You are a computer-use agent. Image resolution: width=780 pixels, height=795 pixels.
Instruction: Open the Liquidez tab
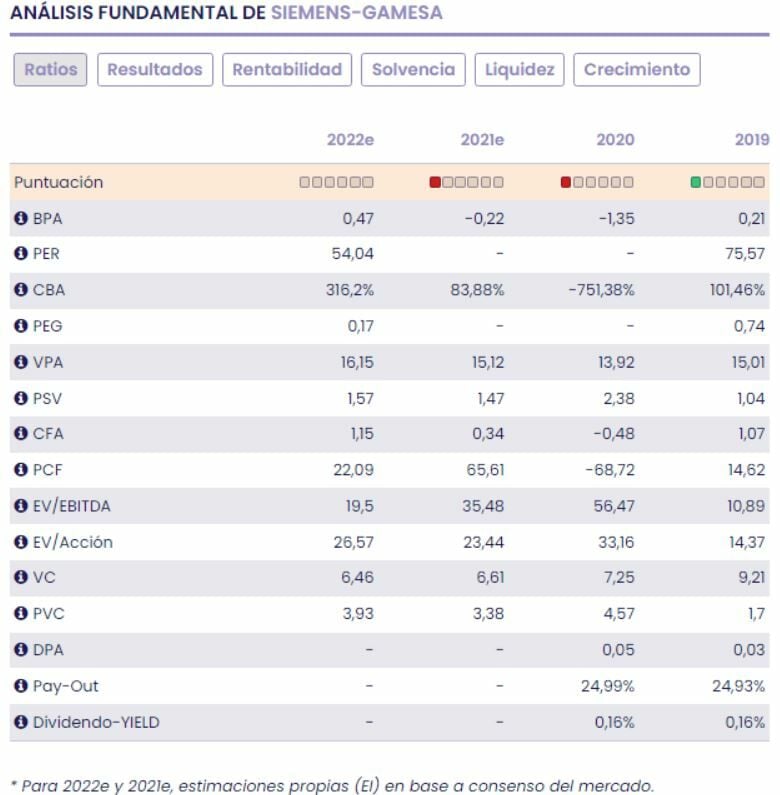[x=519, y=70]
